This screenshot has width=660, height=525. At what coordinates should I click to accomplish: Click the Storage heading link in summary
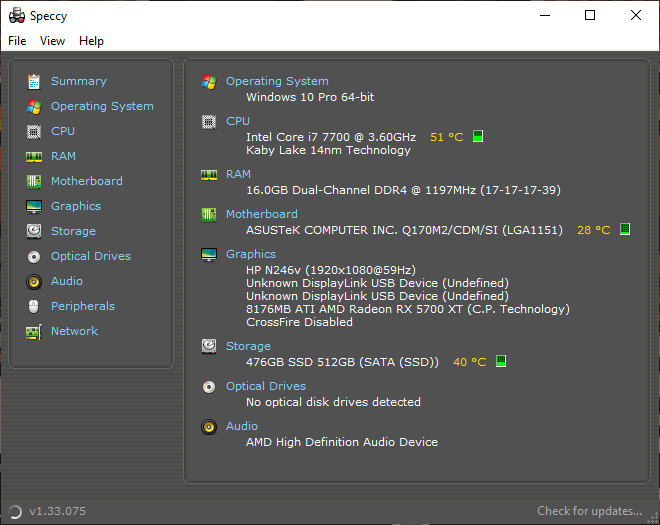pos(248,346)
